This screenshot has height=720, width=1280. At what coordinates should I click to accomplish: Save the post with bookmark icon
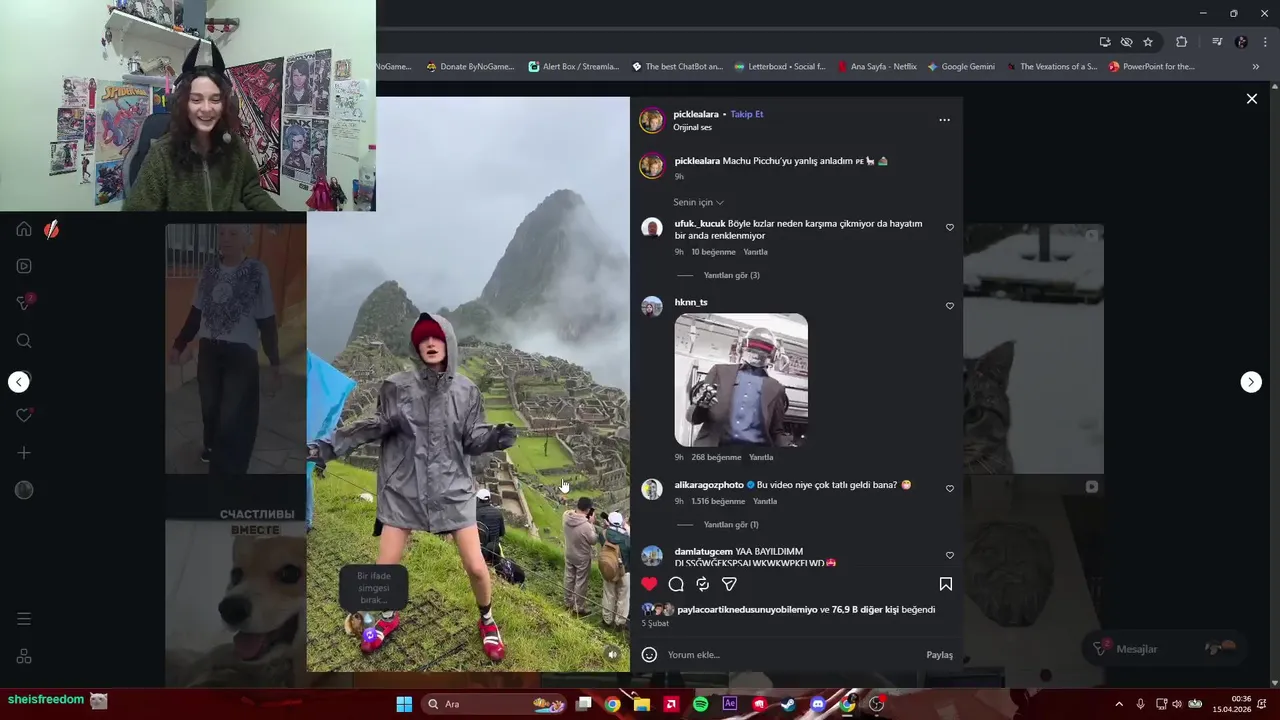coord(945,584)
